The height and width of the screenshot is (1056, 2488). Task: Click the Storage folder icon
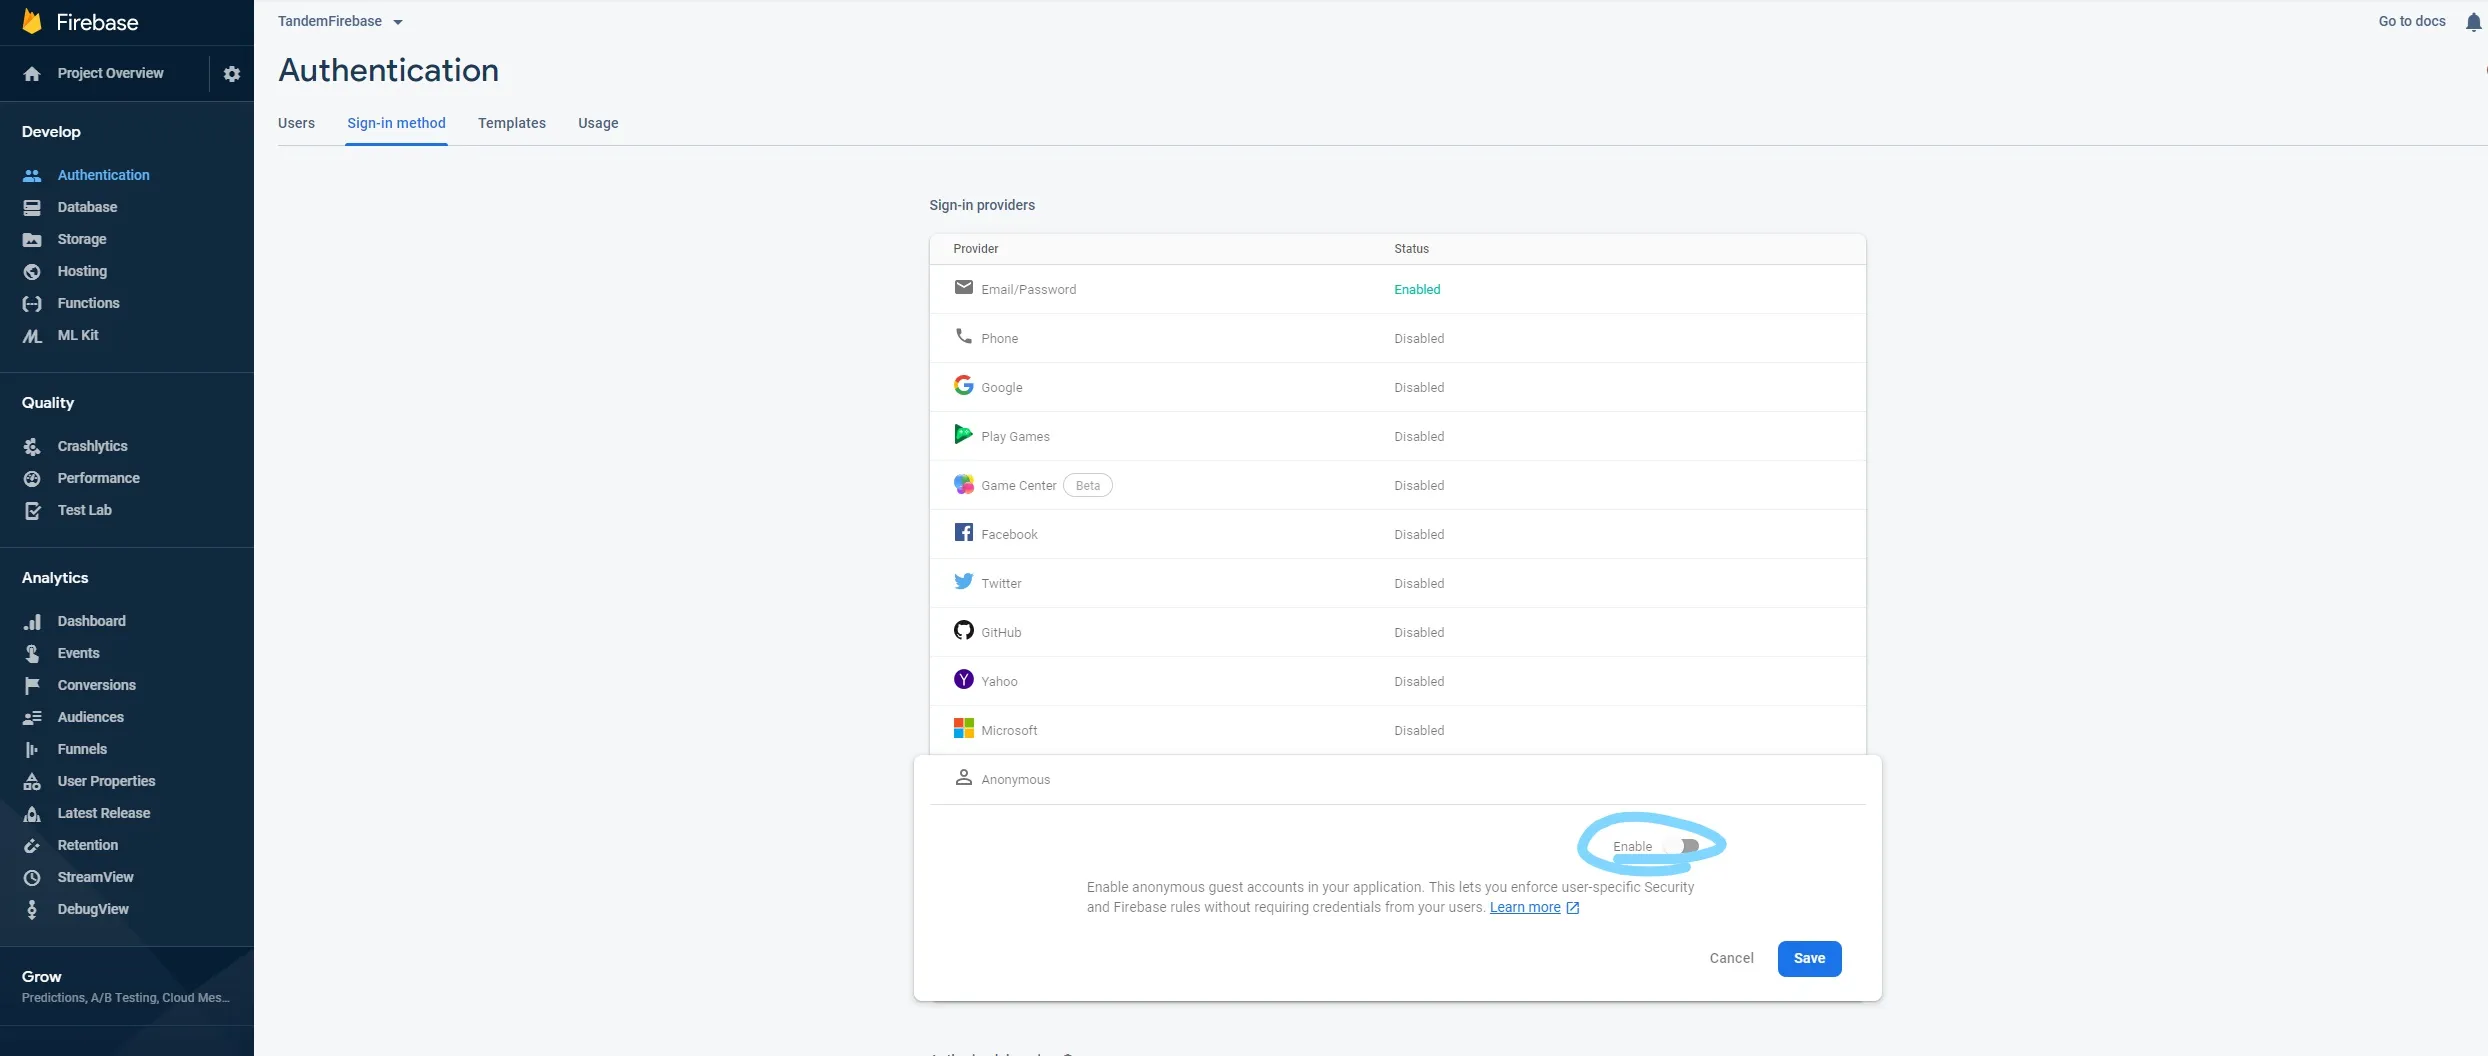[x=32, y=239]
